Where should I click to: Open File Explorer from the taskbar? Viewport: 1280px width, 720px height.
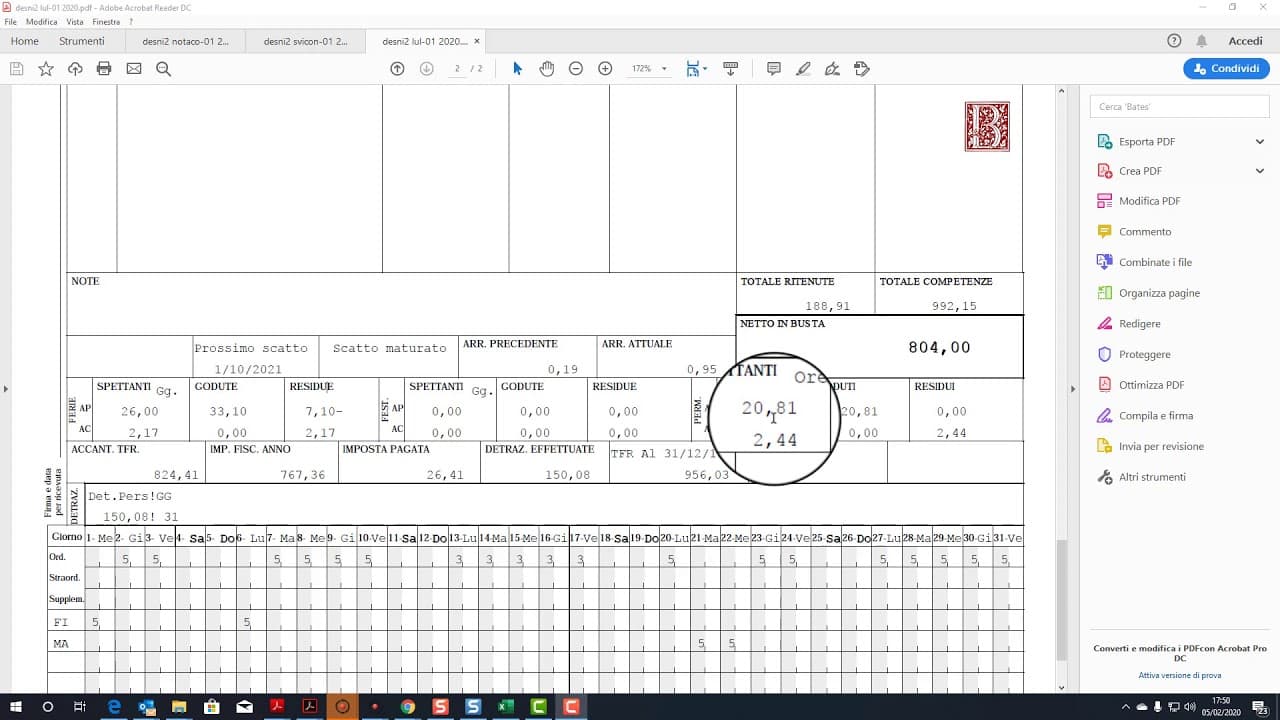(180, 707)
